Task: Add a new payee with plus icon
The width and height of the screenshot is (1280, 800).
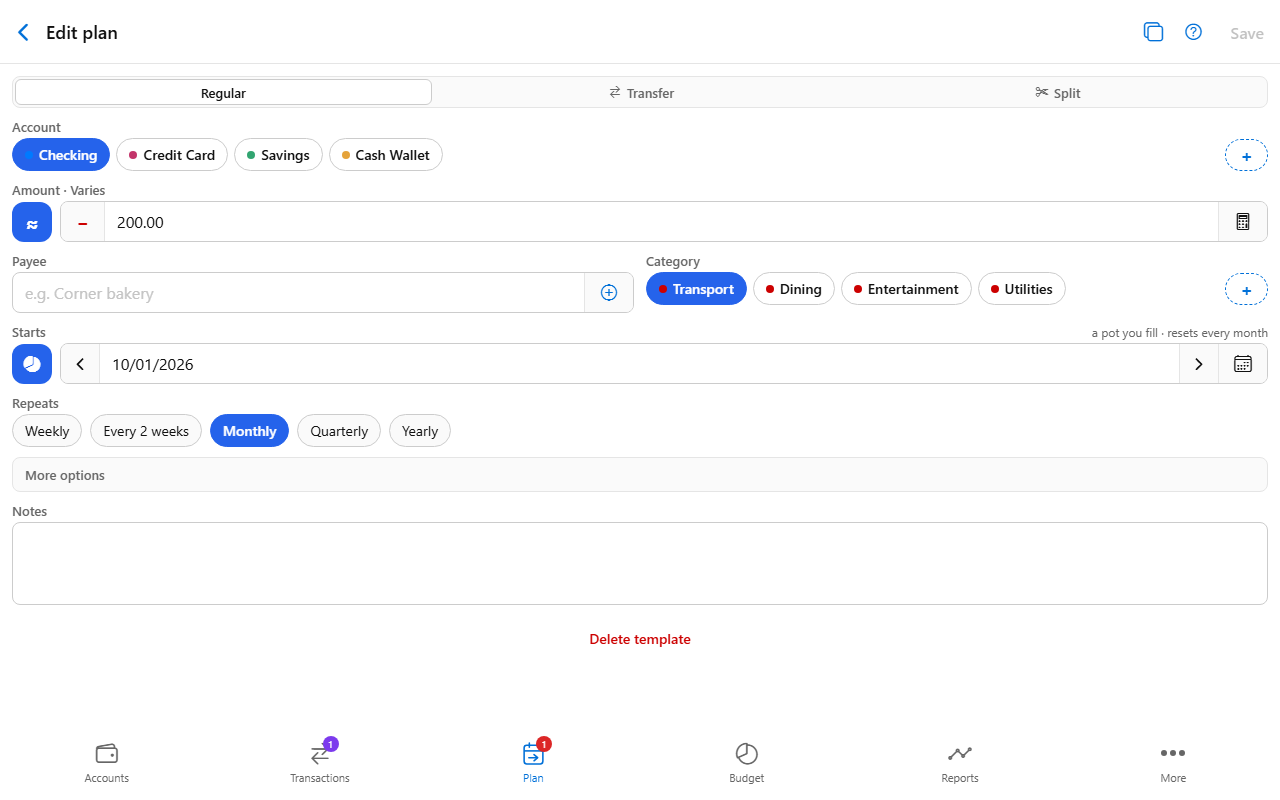Action: 609,293
